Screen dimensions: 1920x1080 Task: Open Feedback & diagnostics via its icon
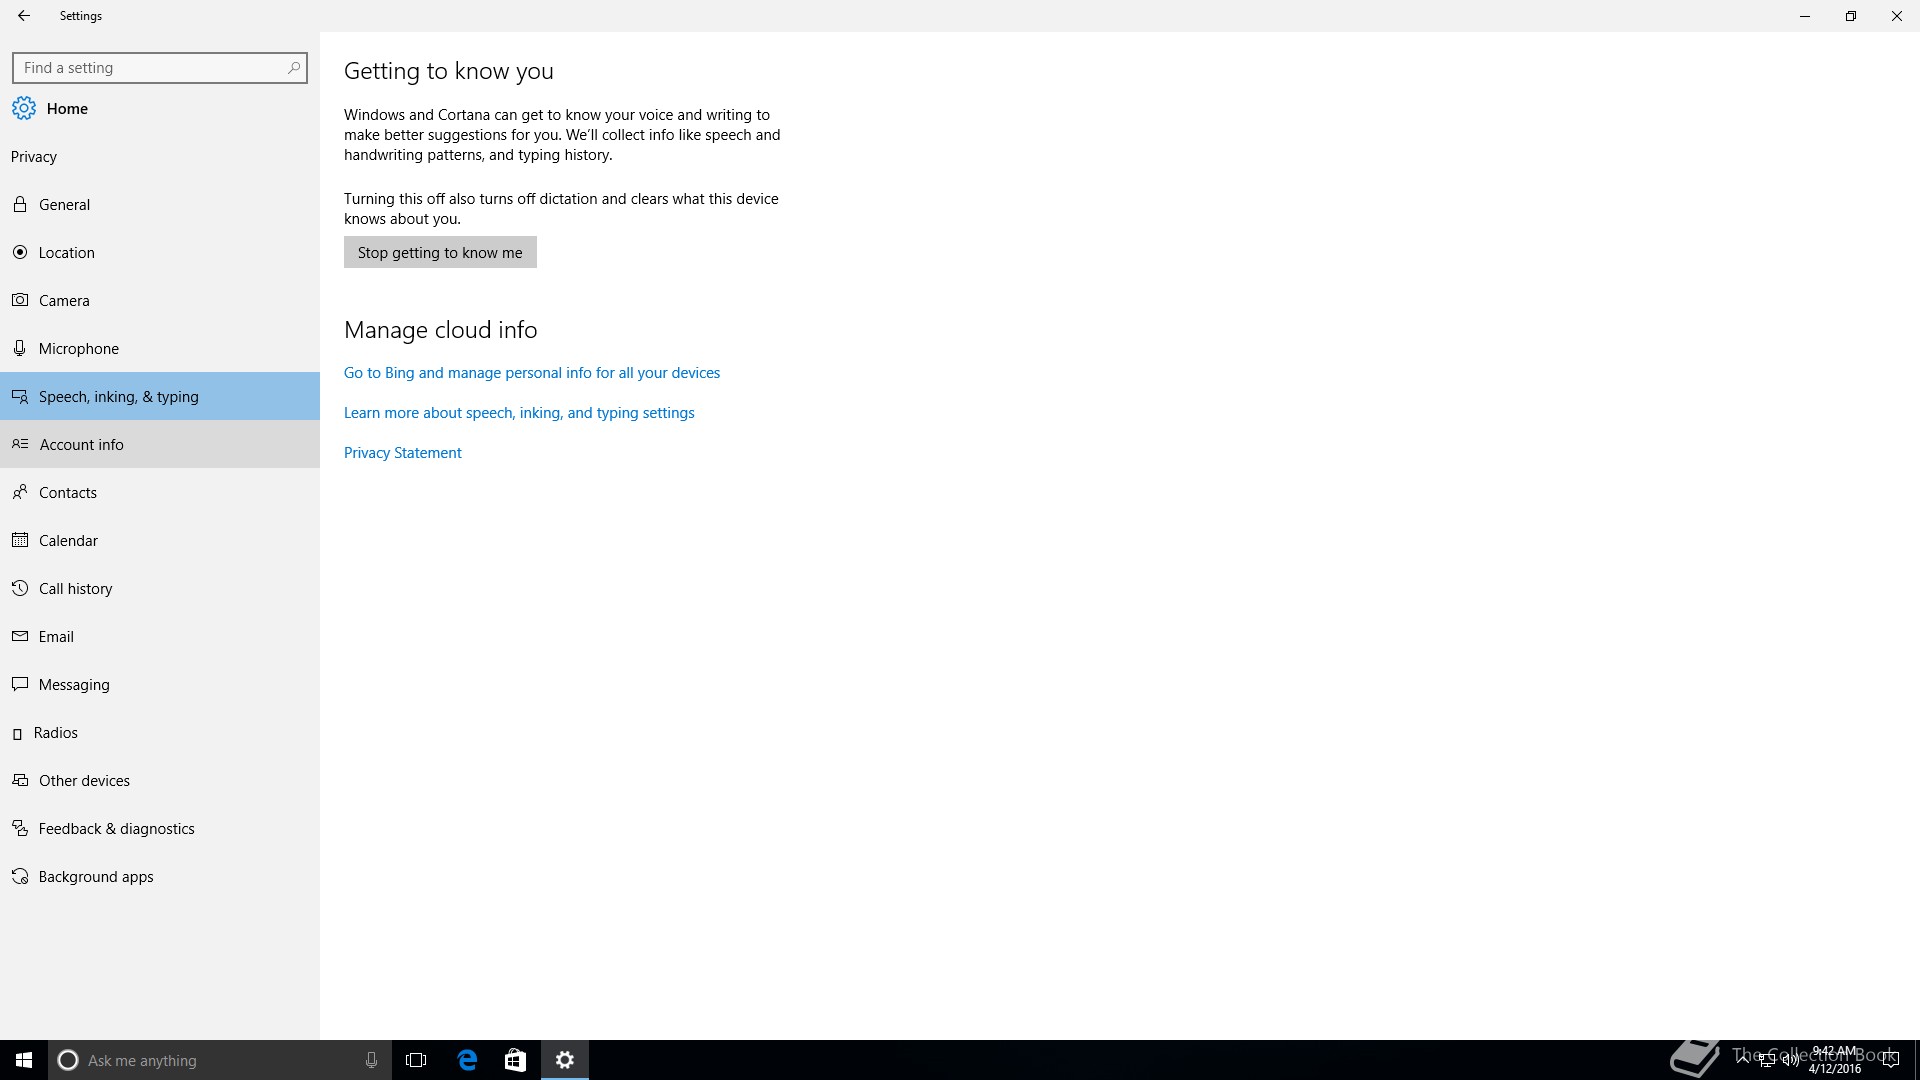pos(19,828)
